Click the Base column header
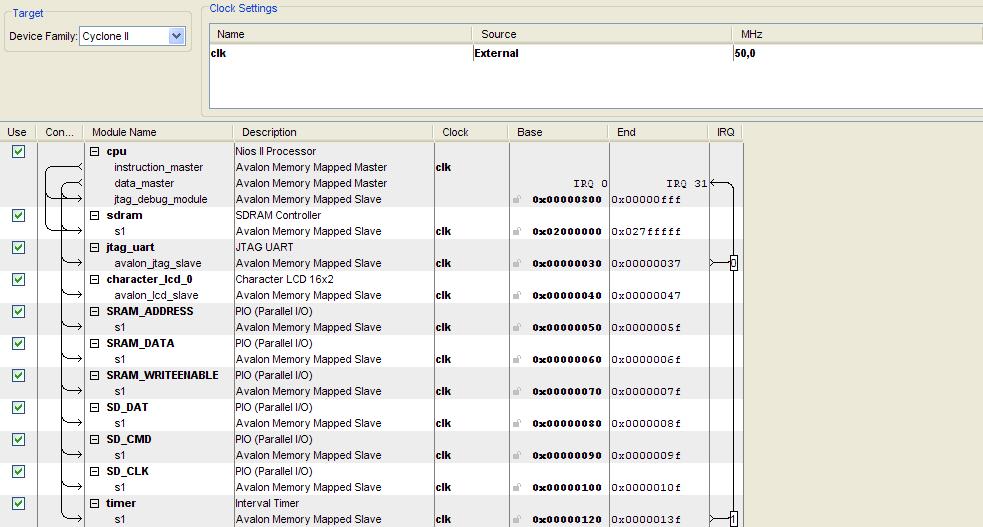The image size is (983, 527). [558, 132]
